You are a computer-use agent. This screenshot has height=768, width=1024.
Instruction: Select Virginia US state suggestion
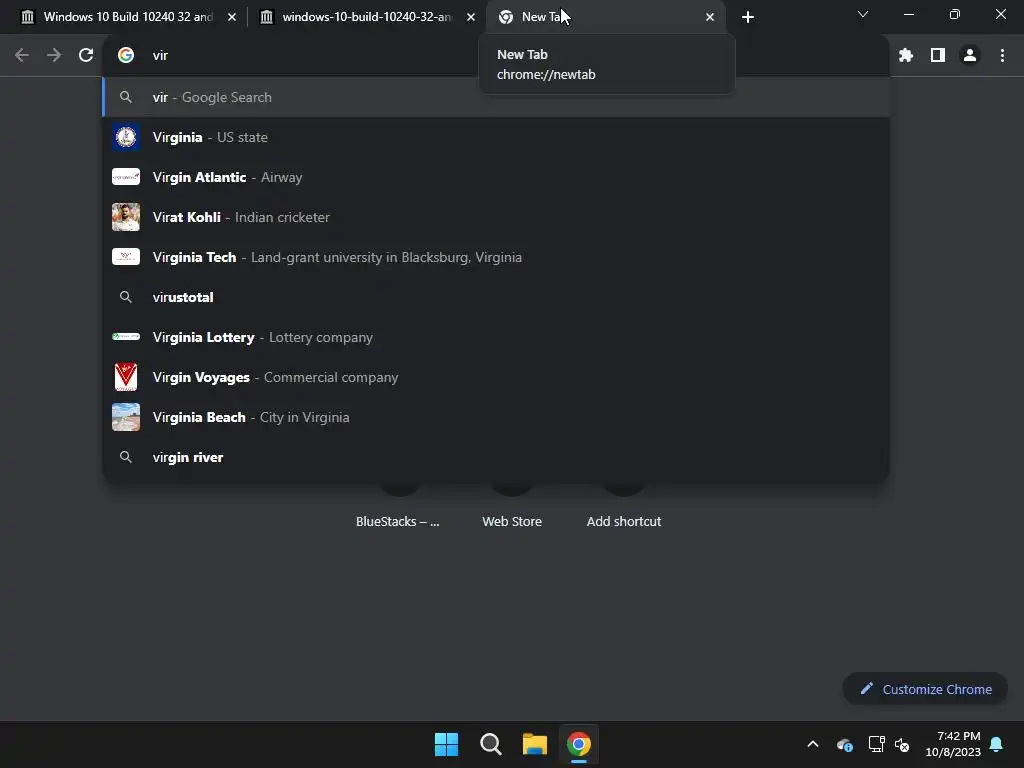(x=496, y=137)
